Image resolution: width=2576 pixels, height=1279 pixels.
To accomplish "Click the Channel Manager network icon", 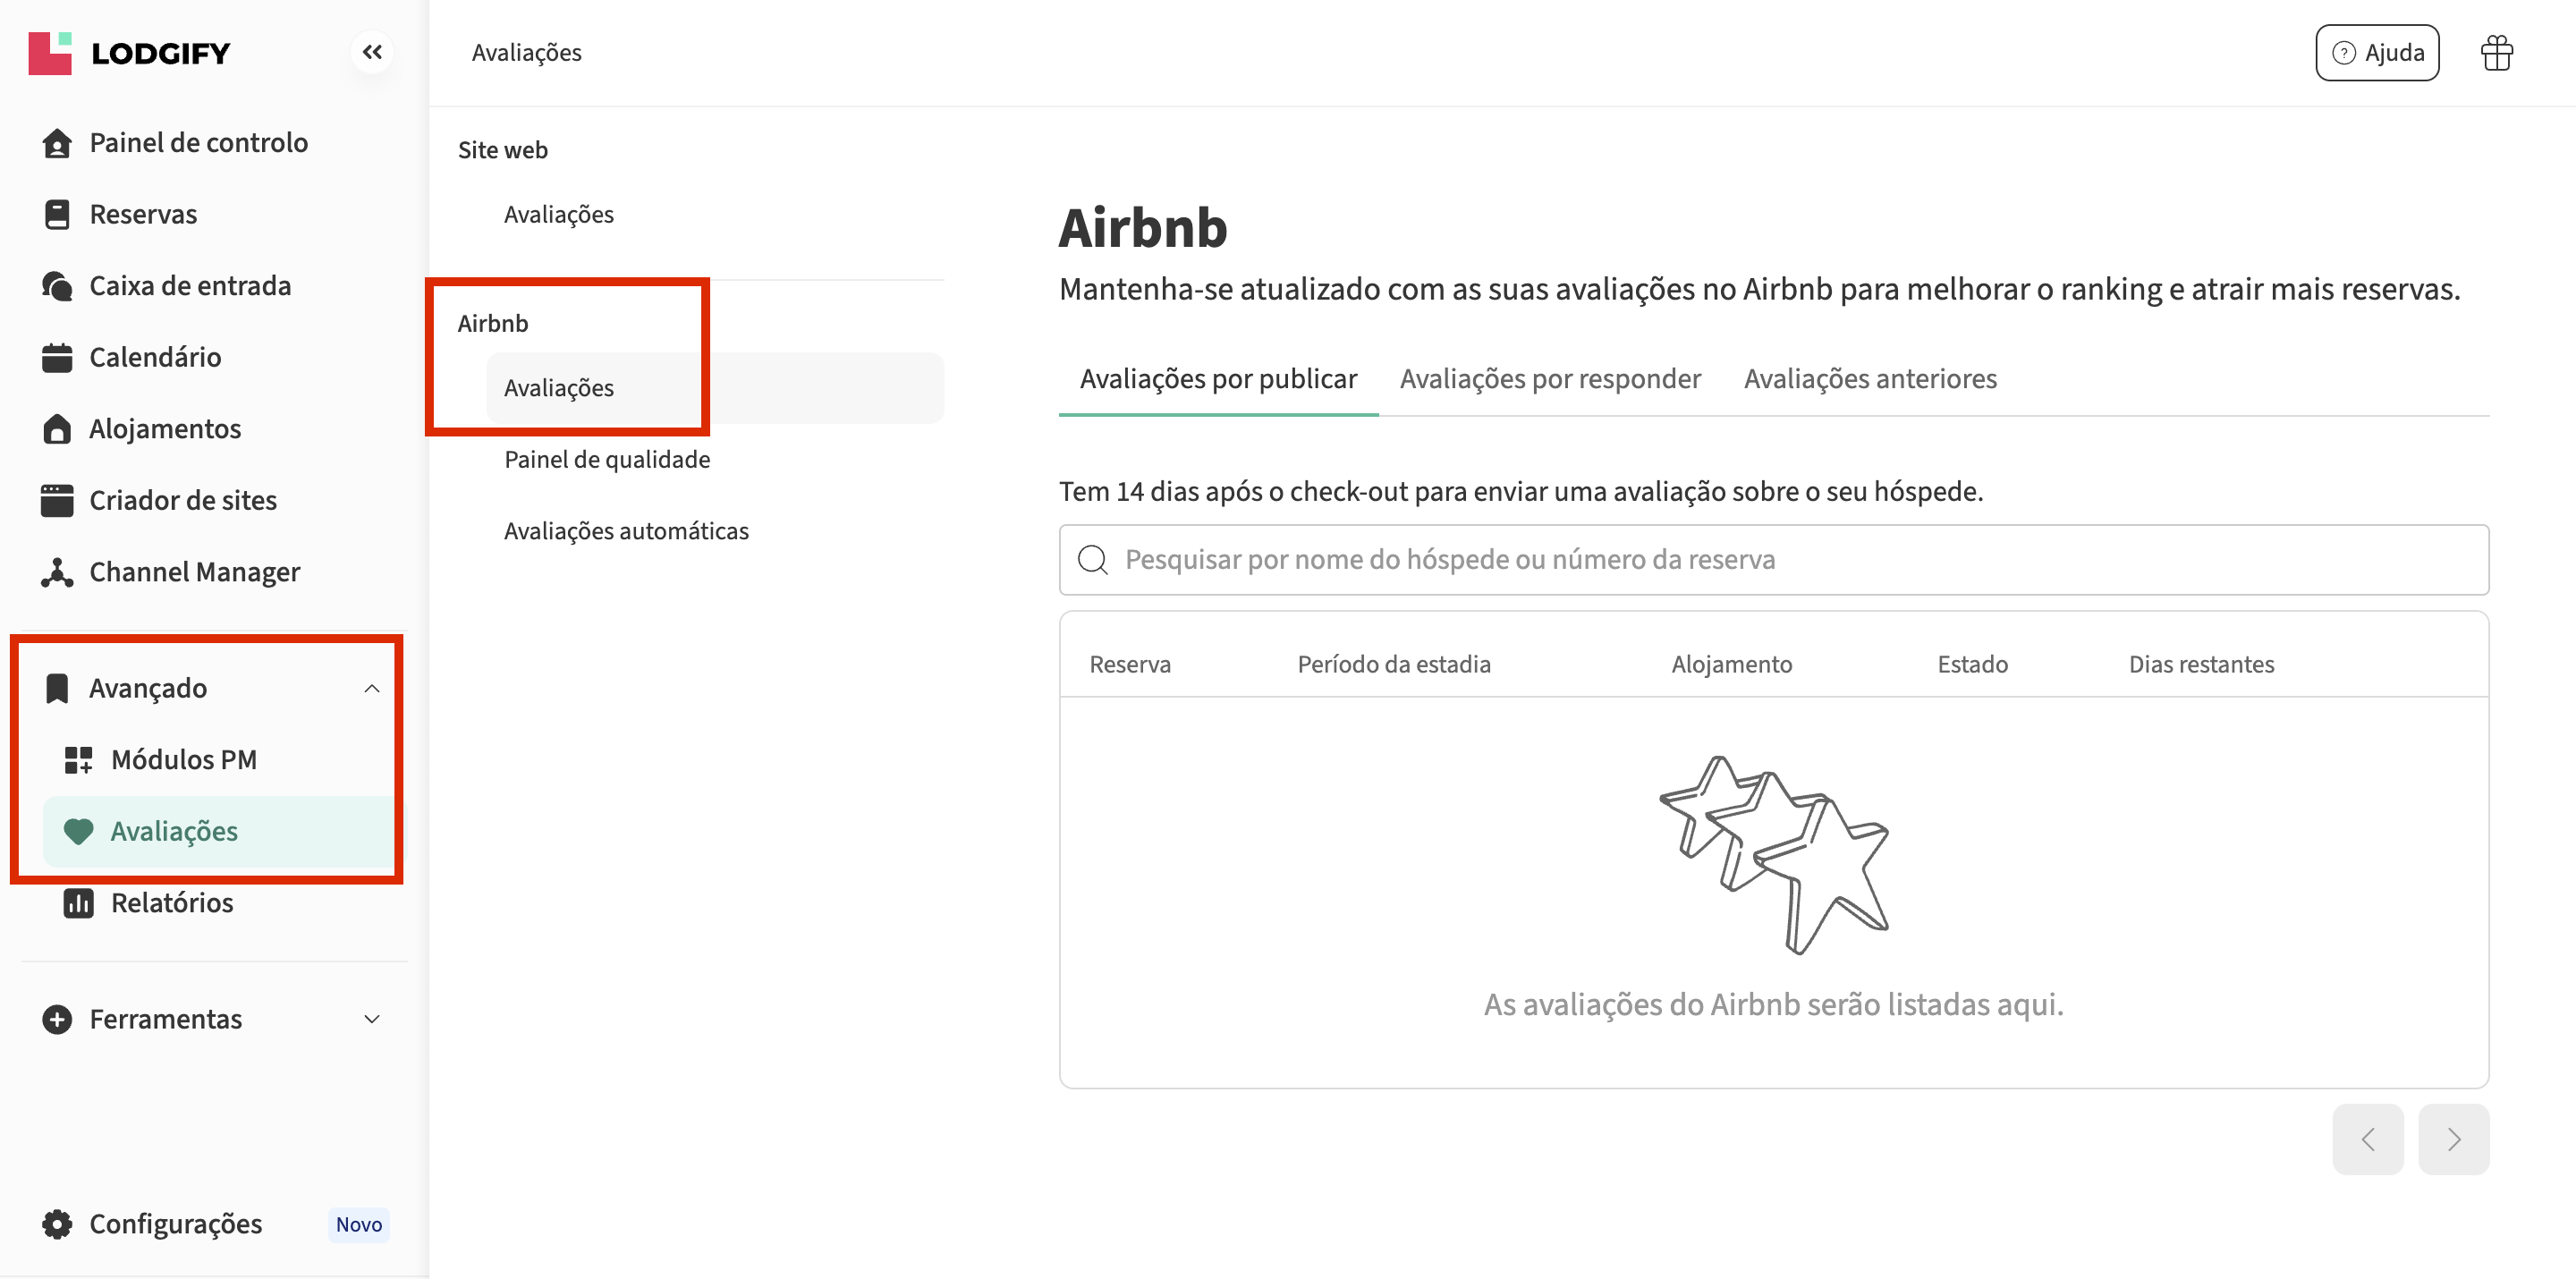I will click(x=57, y=572).
